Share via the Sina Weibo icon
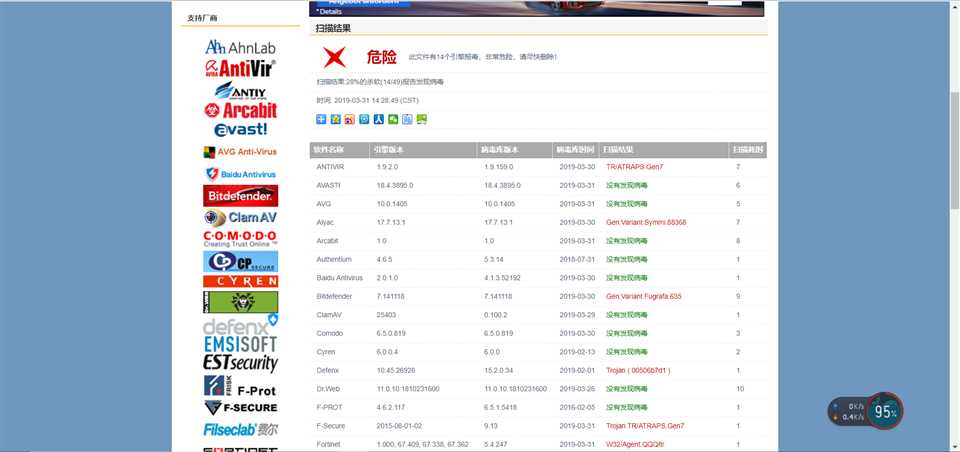Image resolution: width=960 pixels, height=452 pixels. (x=350, y=119)
